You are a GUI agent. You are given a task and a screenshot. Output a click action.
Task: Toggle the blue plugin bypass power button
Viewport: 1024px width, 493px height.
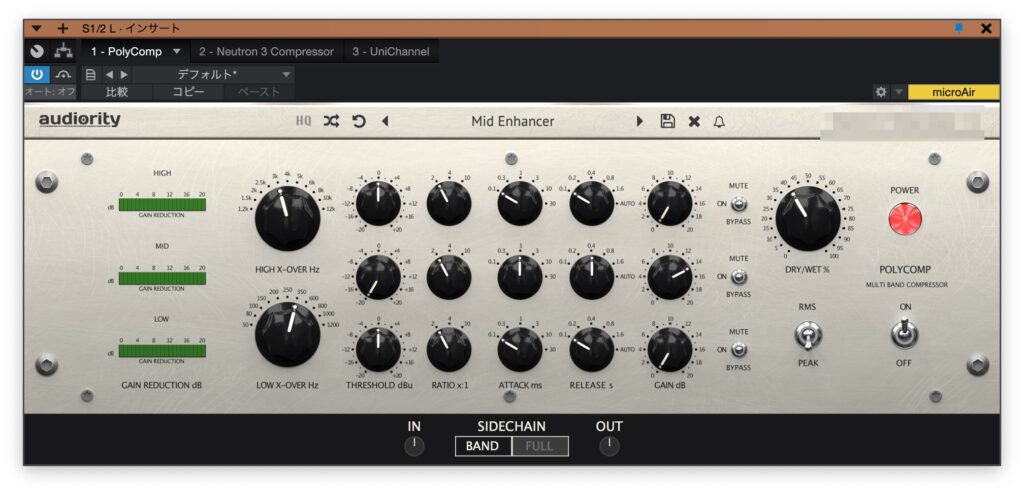click(x=37, y=74)
